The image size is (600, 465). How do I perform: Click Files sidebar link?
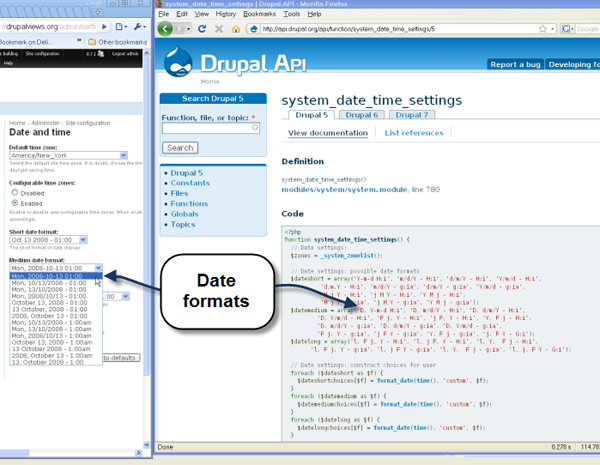(179, 193)
